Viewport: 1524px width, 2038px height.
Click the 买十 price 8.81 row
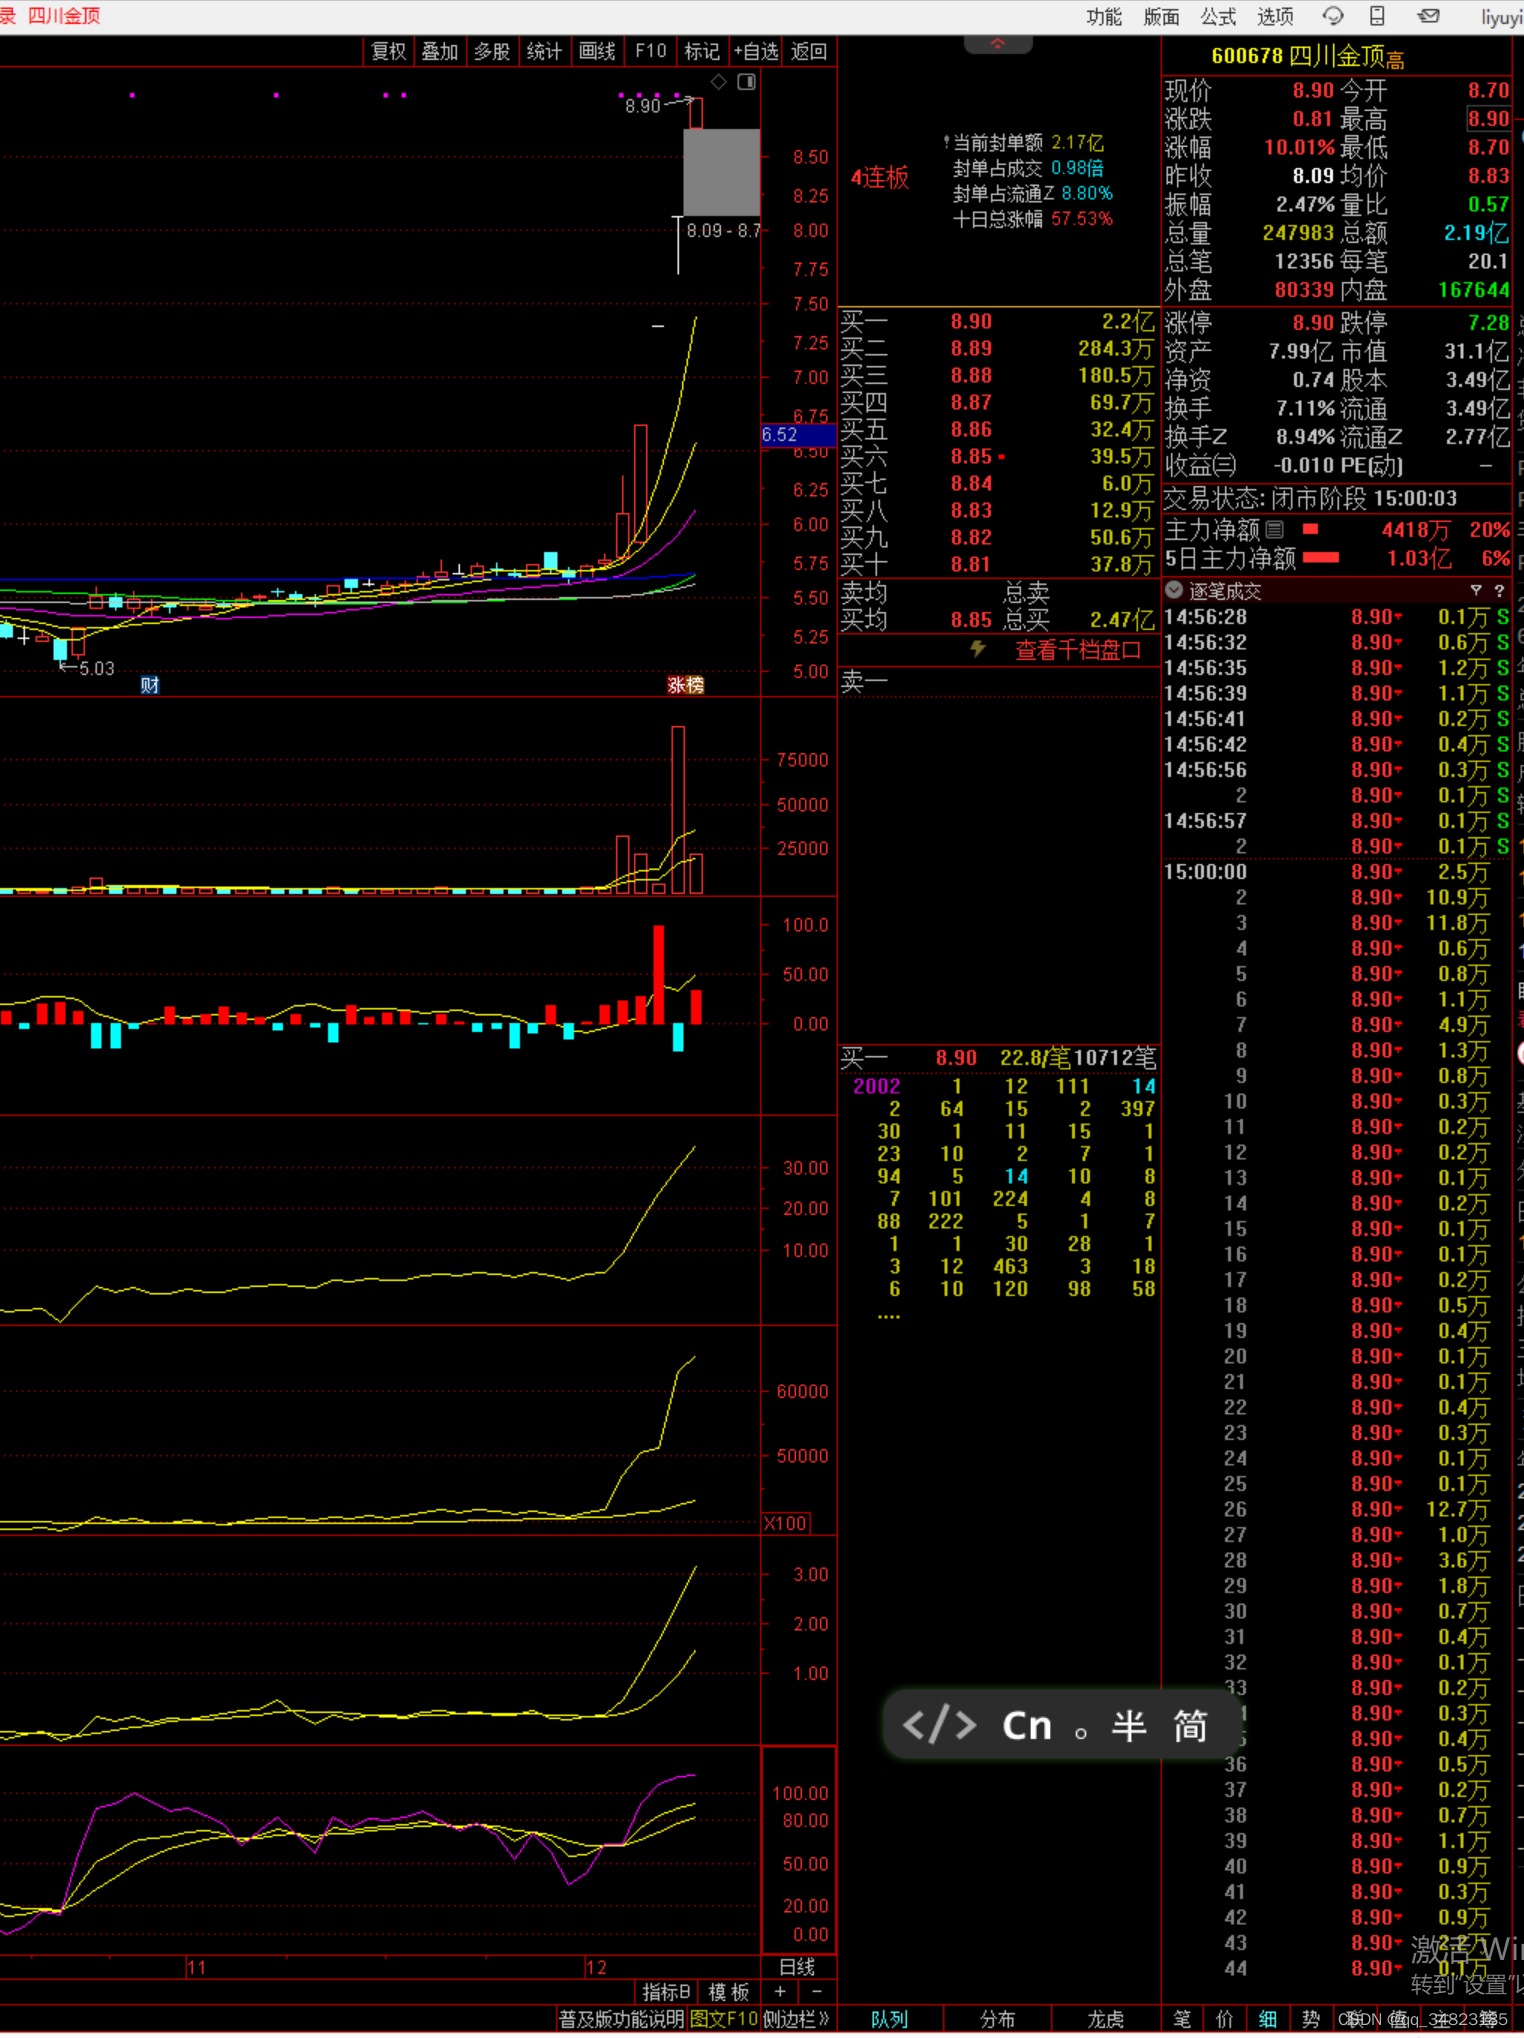[998, 565]
